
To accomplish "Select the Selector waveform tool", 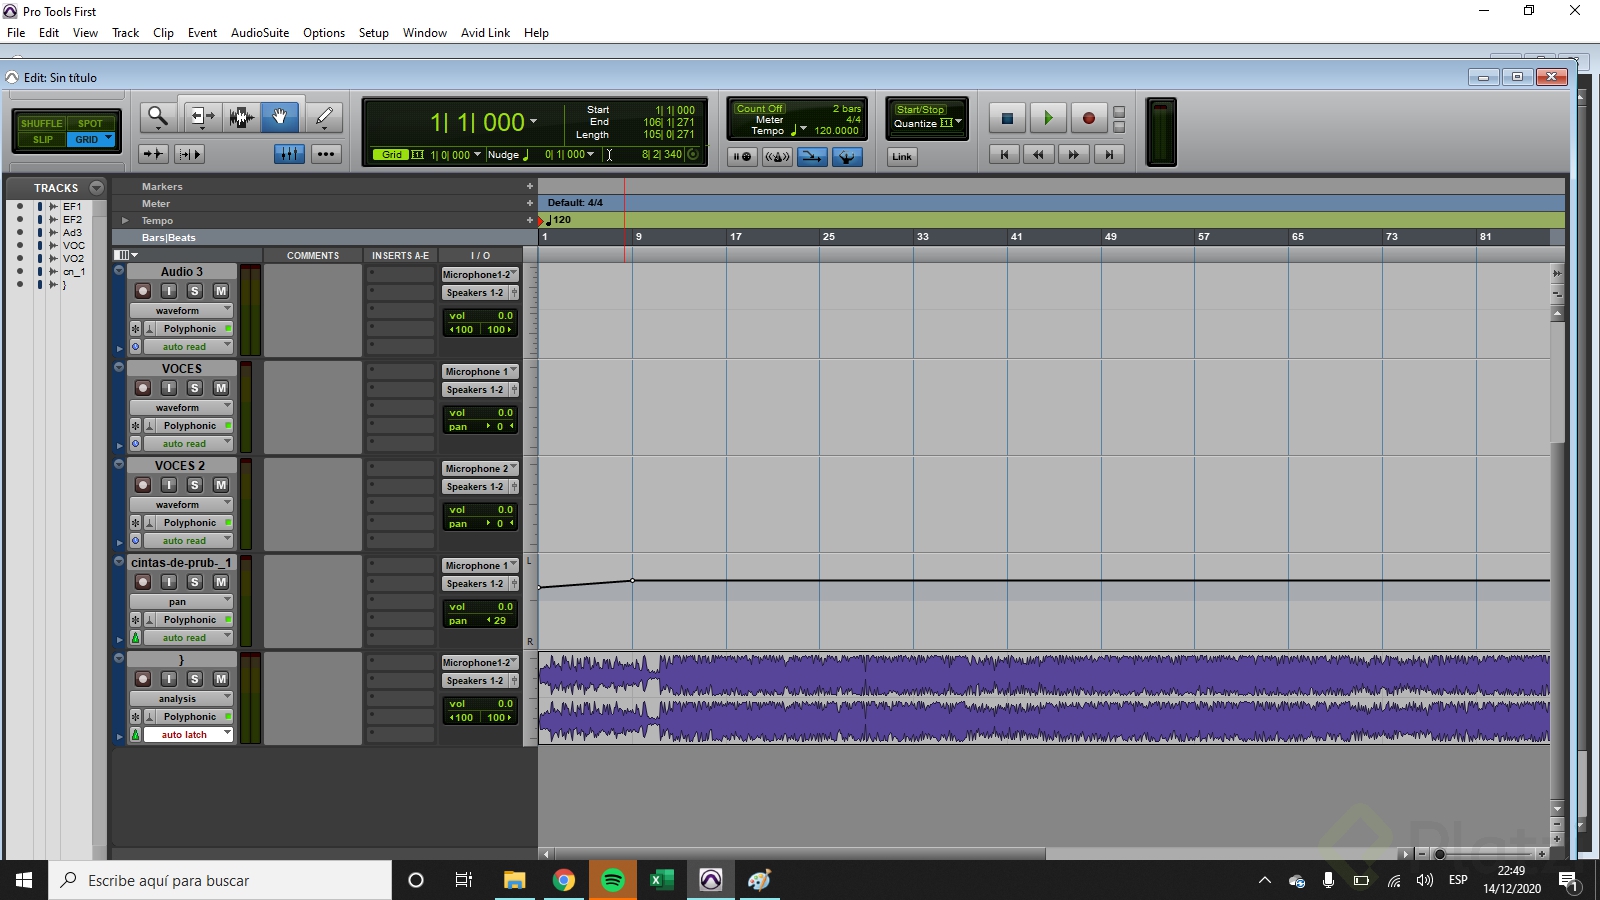I will pyautogui.click(x=241, y=117).
